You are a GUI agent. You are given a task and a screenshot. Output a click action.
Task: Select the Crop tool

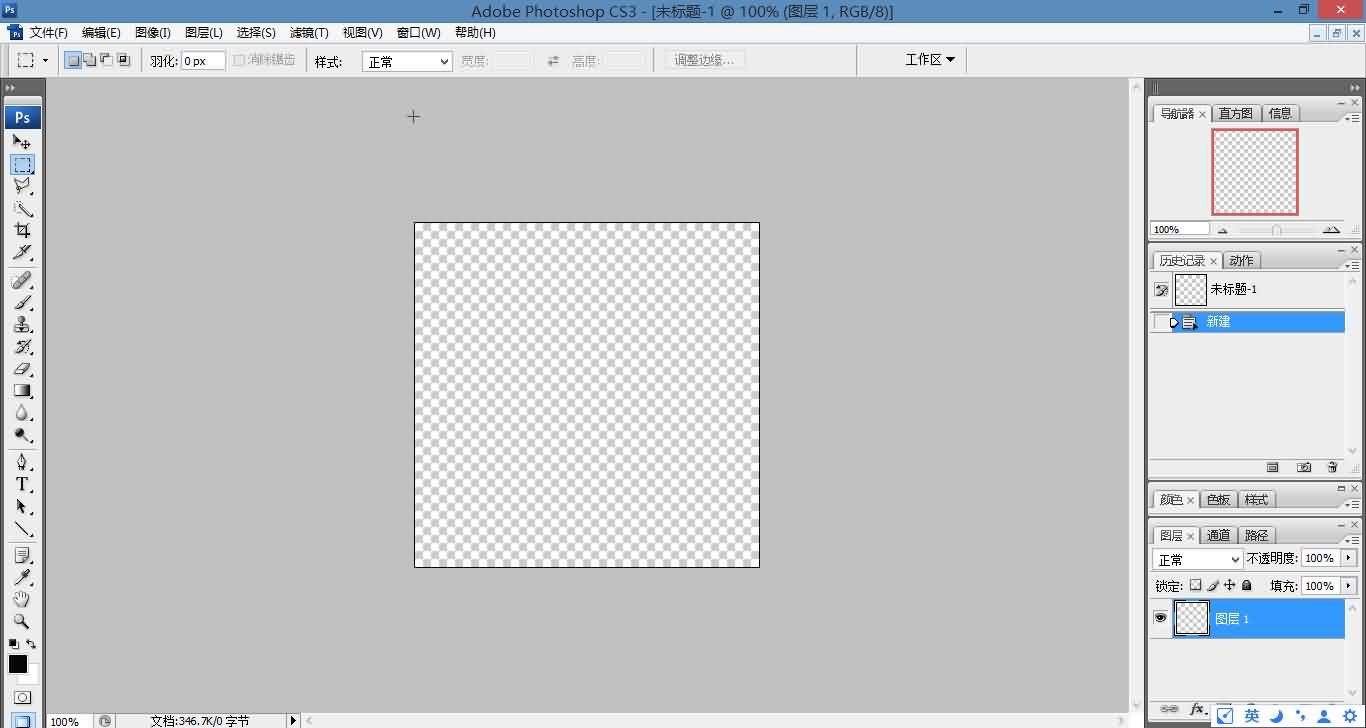tap(22, 230)
